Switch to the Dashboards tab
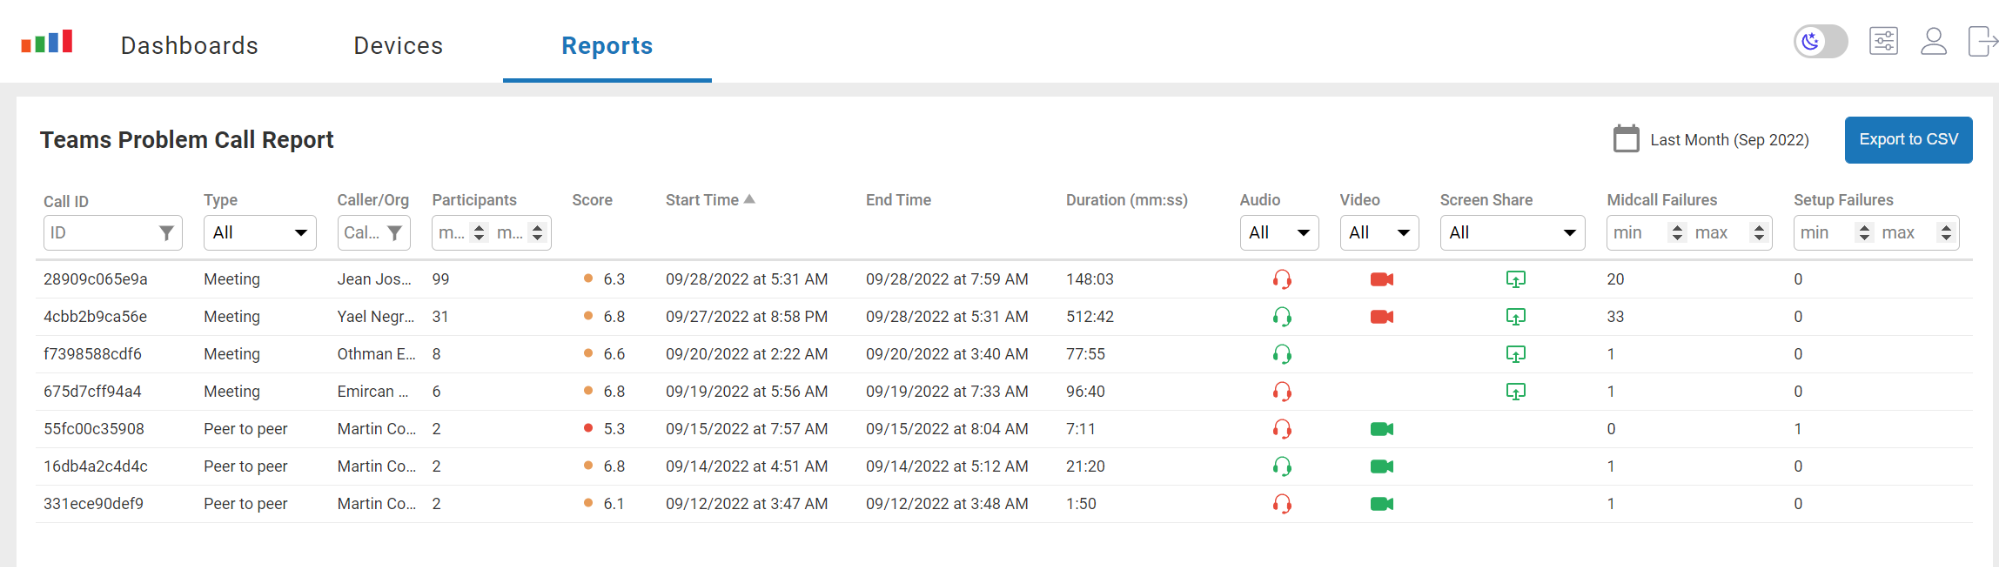 click(189, 46)
